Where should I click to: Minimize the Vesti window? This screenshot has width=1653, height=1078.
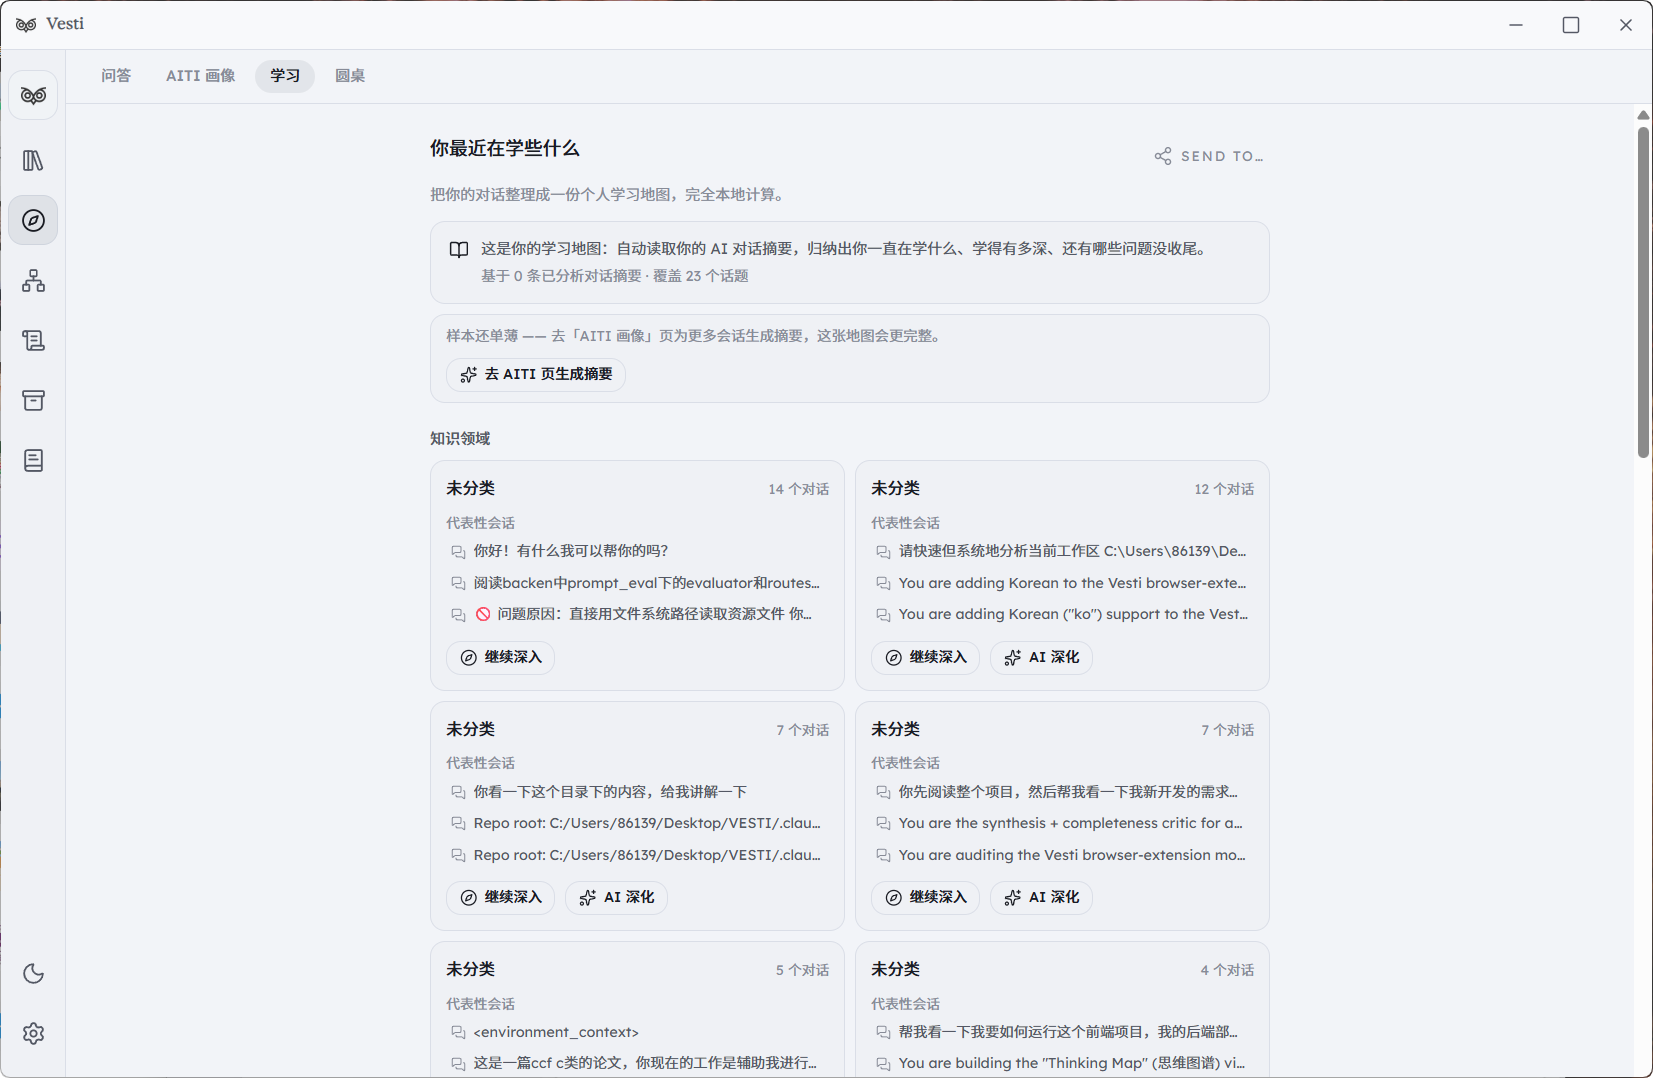coord(1516,25)
